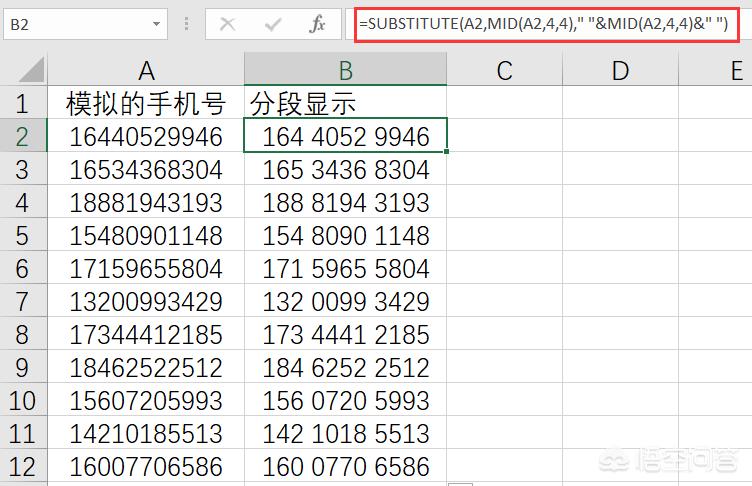Select cell containing 18462522512
The height and width of the screenshot is (486, 752).
pos(146,367)
